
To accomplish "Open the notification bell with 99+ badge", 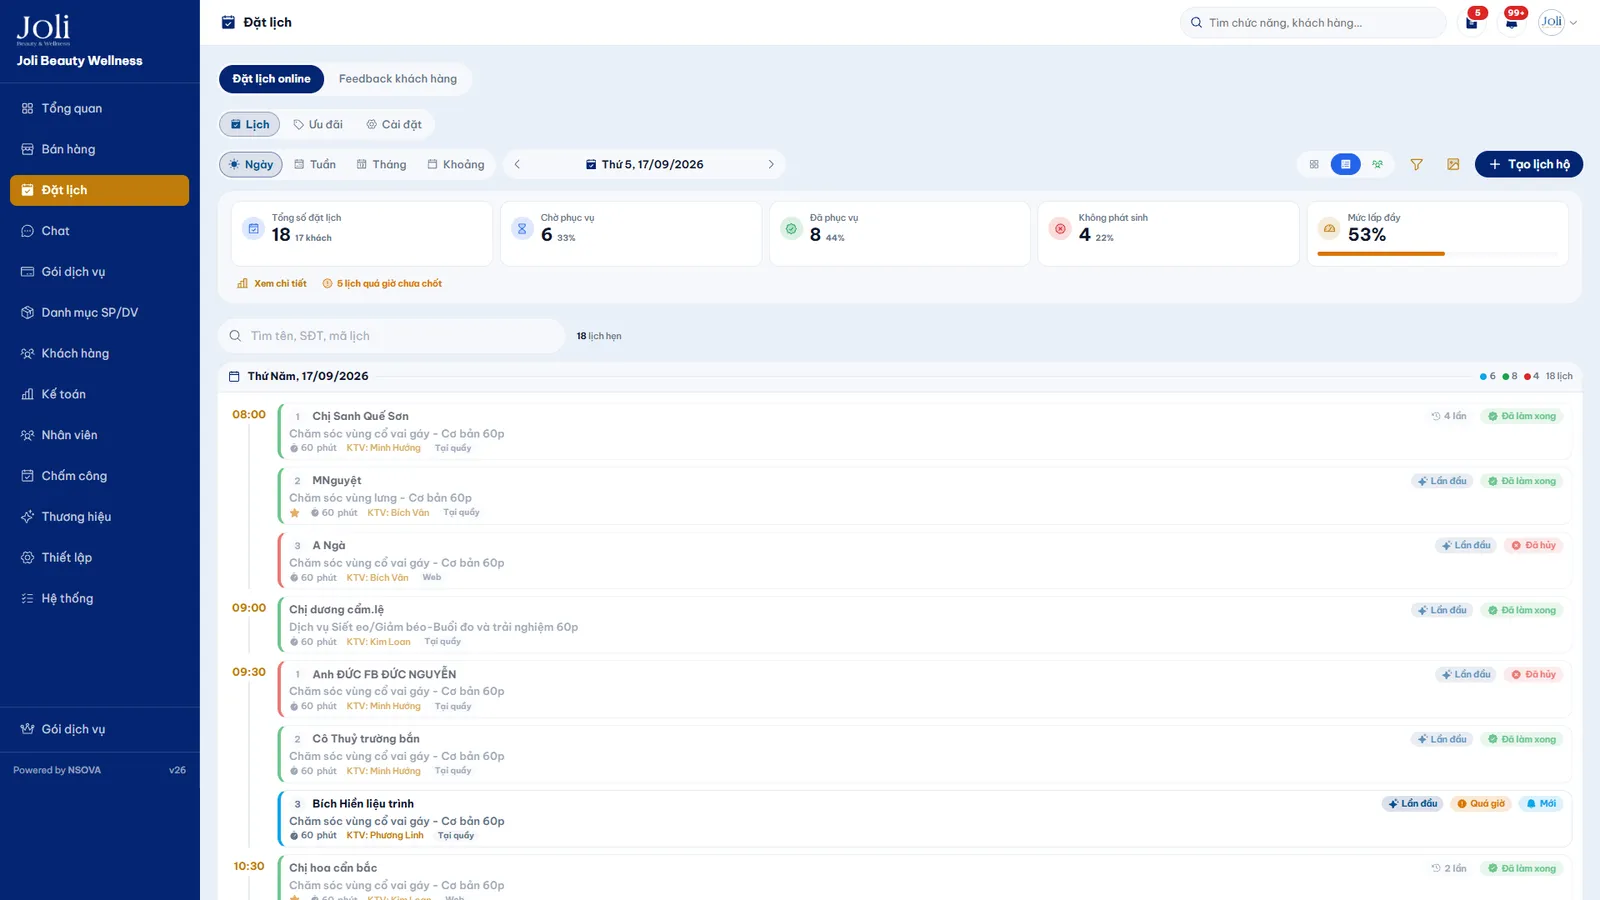I will pos(1512,22).
